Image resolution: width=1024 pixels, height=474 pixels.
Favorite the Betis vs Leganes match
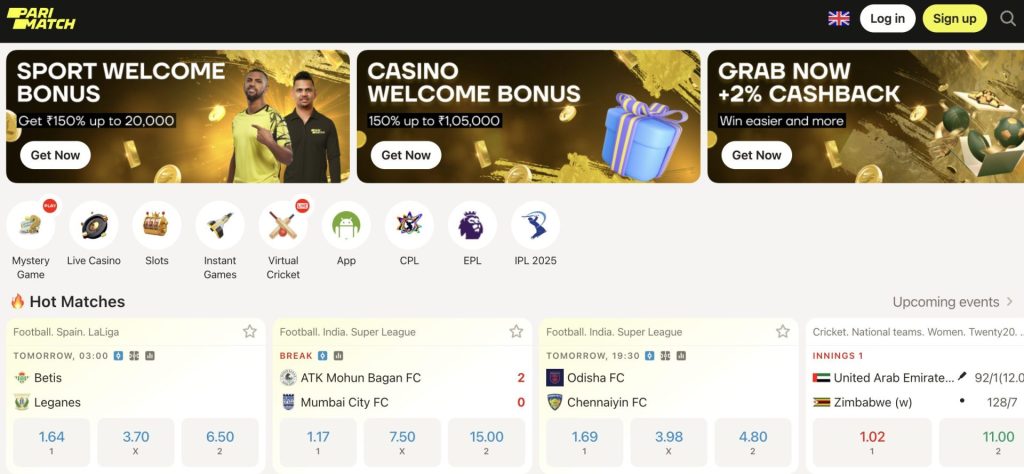click(249, 332)
